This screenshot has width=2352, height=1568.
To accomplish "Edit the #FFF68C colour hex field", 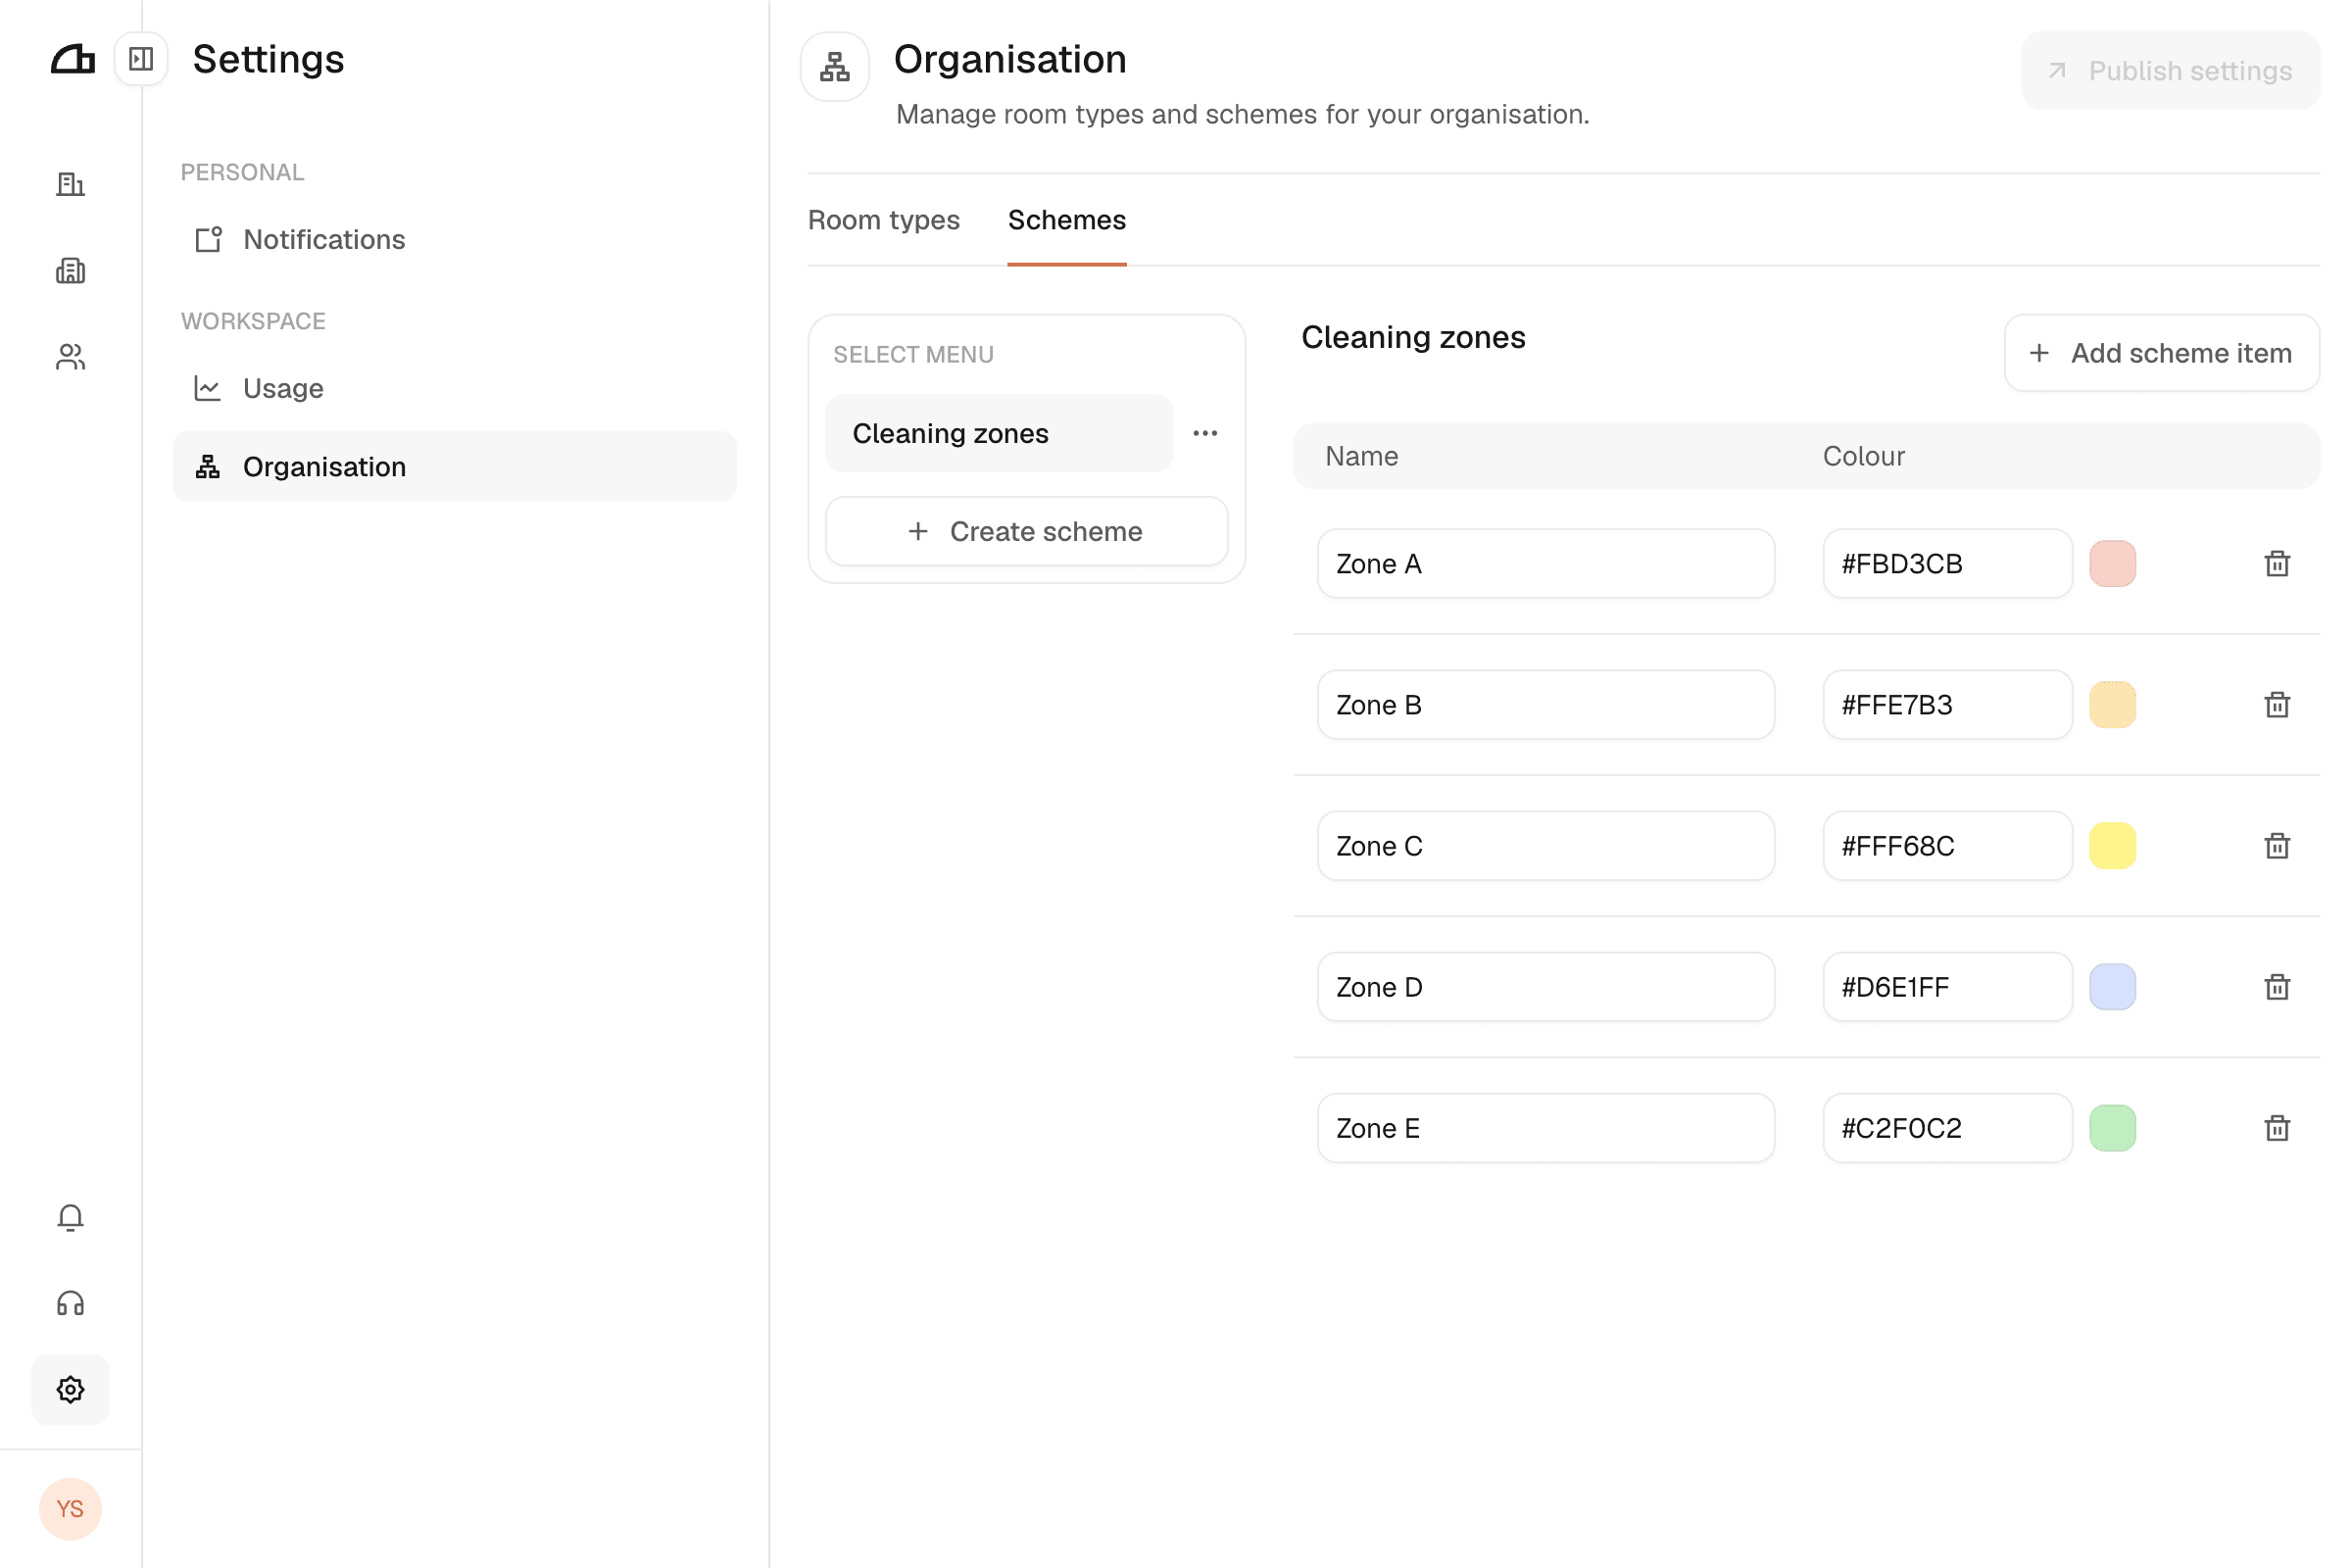I will click(1947, 846).
